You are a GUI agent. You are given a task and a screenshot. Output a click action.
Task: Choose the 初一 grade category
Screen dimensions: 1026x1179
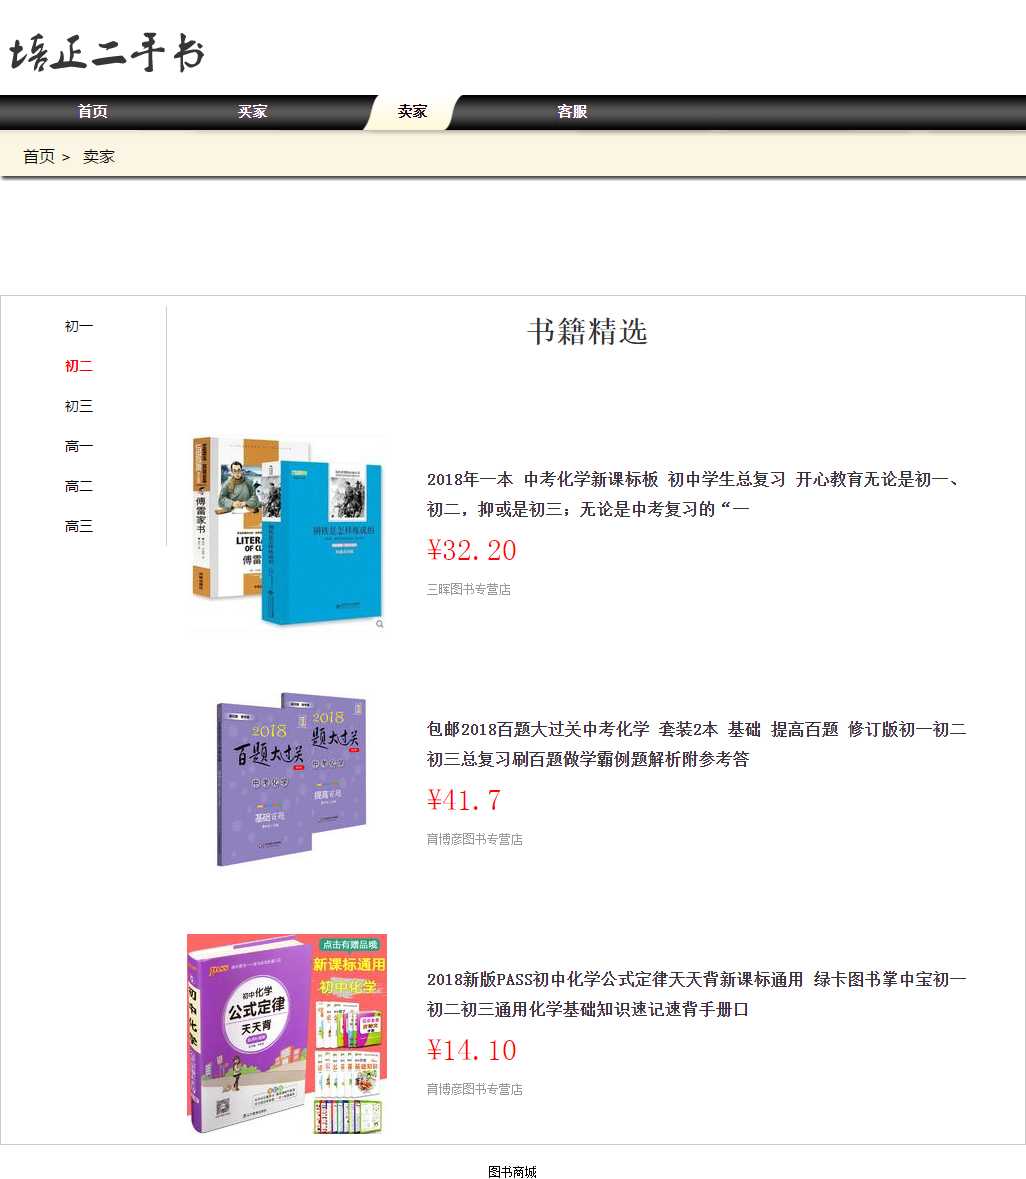click(x=79, y=327)
